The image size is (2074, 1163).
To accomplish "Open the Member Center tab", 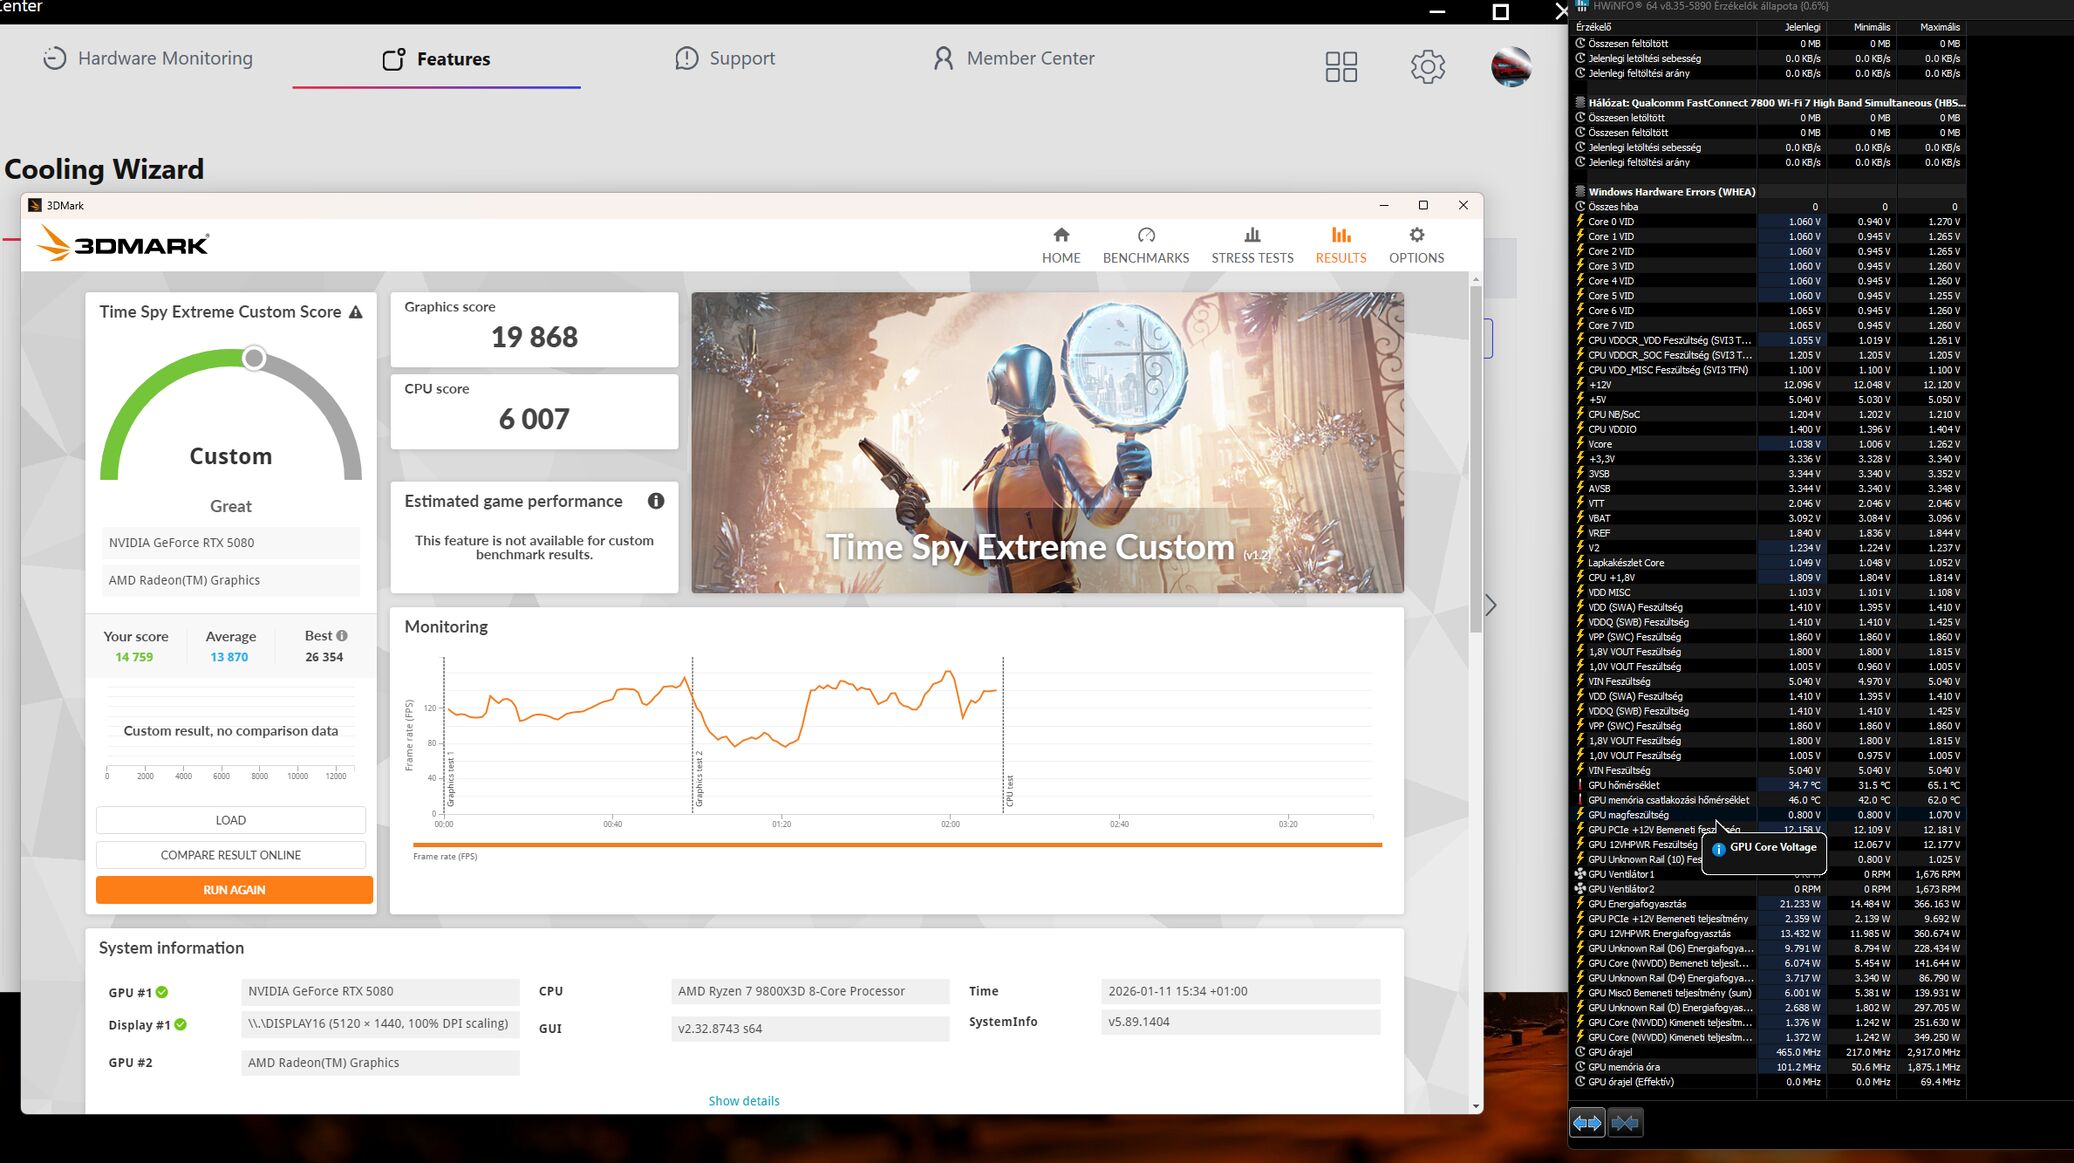I will click(1013, 58).
